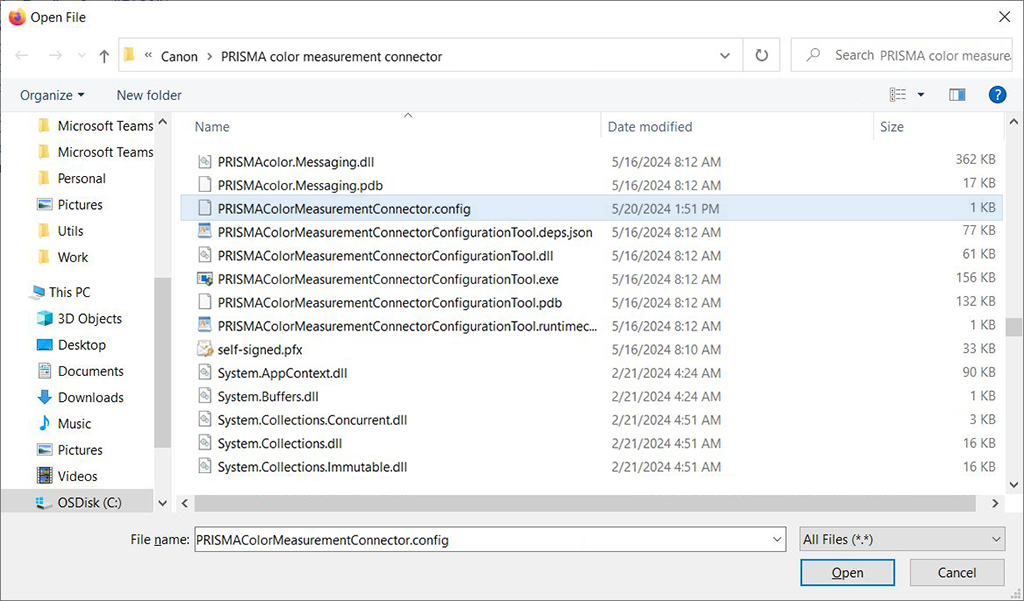Go up one folder level

coord(104,57)
